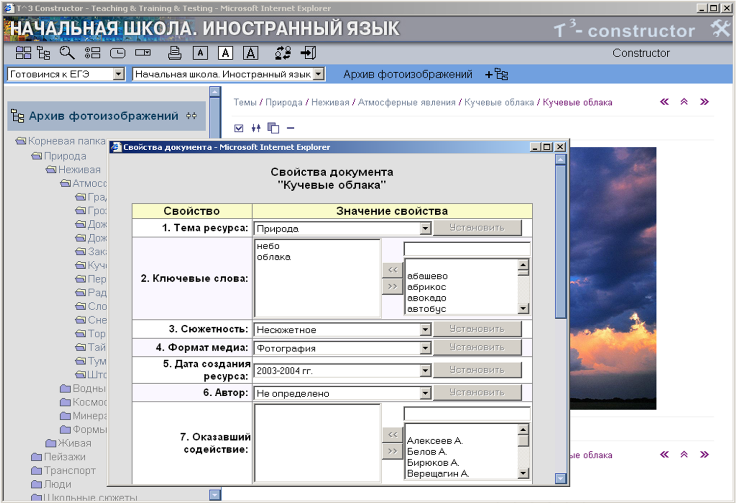This screenshot has width=736, height=503.
Task: Open the tree structure view icon
Action: pos(43,53)
